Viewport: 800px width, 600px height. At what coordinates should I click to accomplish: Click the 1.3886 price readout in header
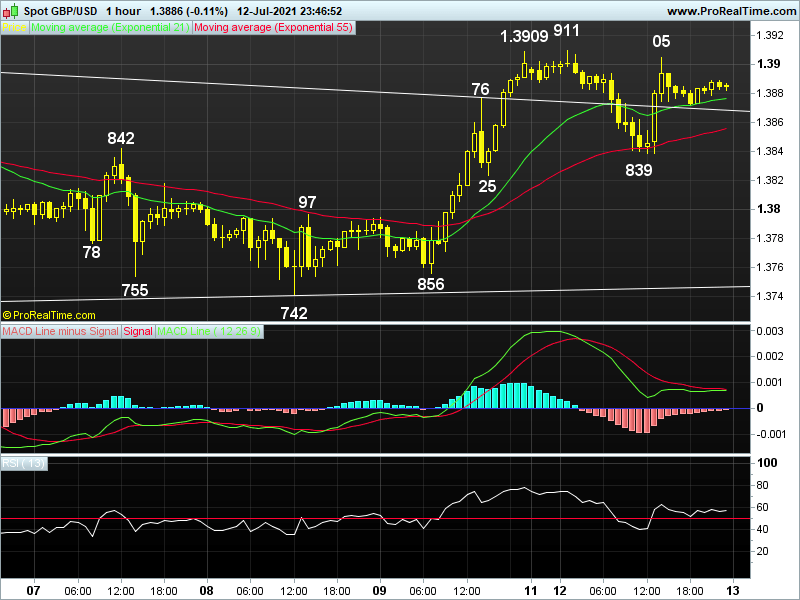(x=165, y=9)
